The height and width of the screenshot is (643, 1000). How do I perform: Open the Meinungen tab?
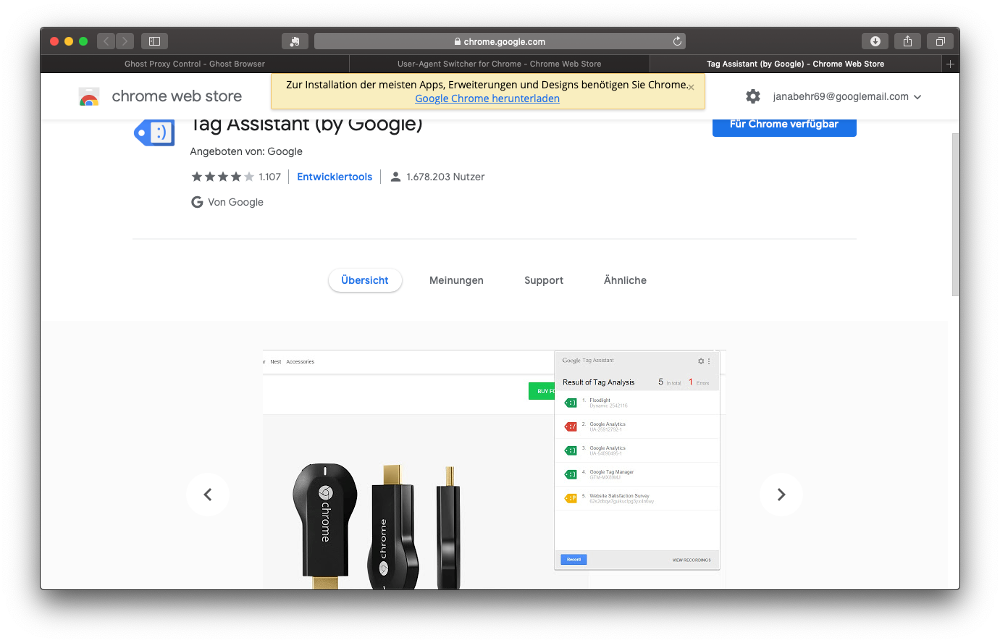click(x=456, y=280)
